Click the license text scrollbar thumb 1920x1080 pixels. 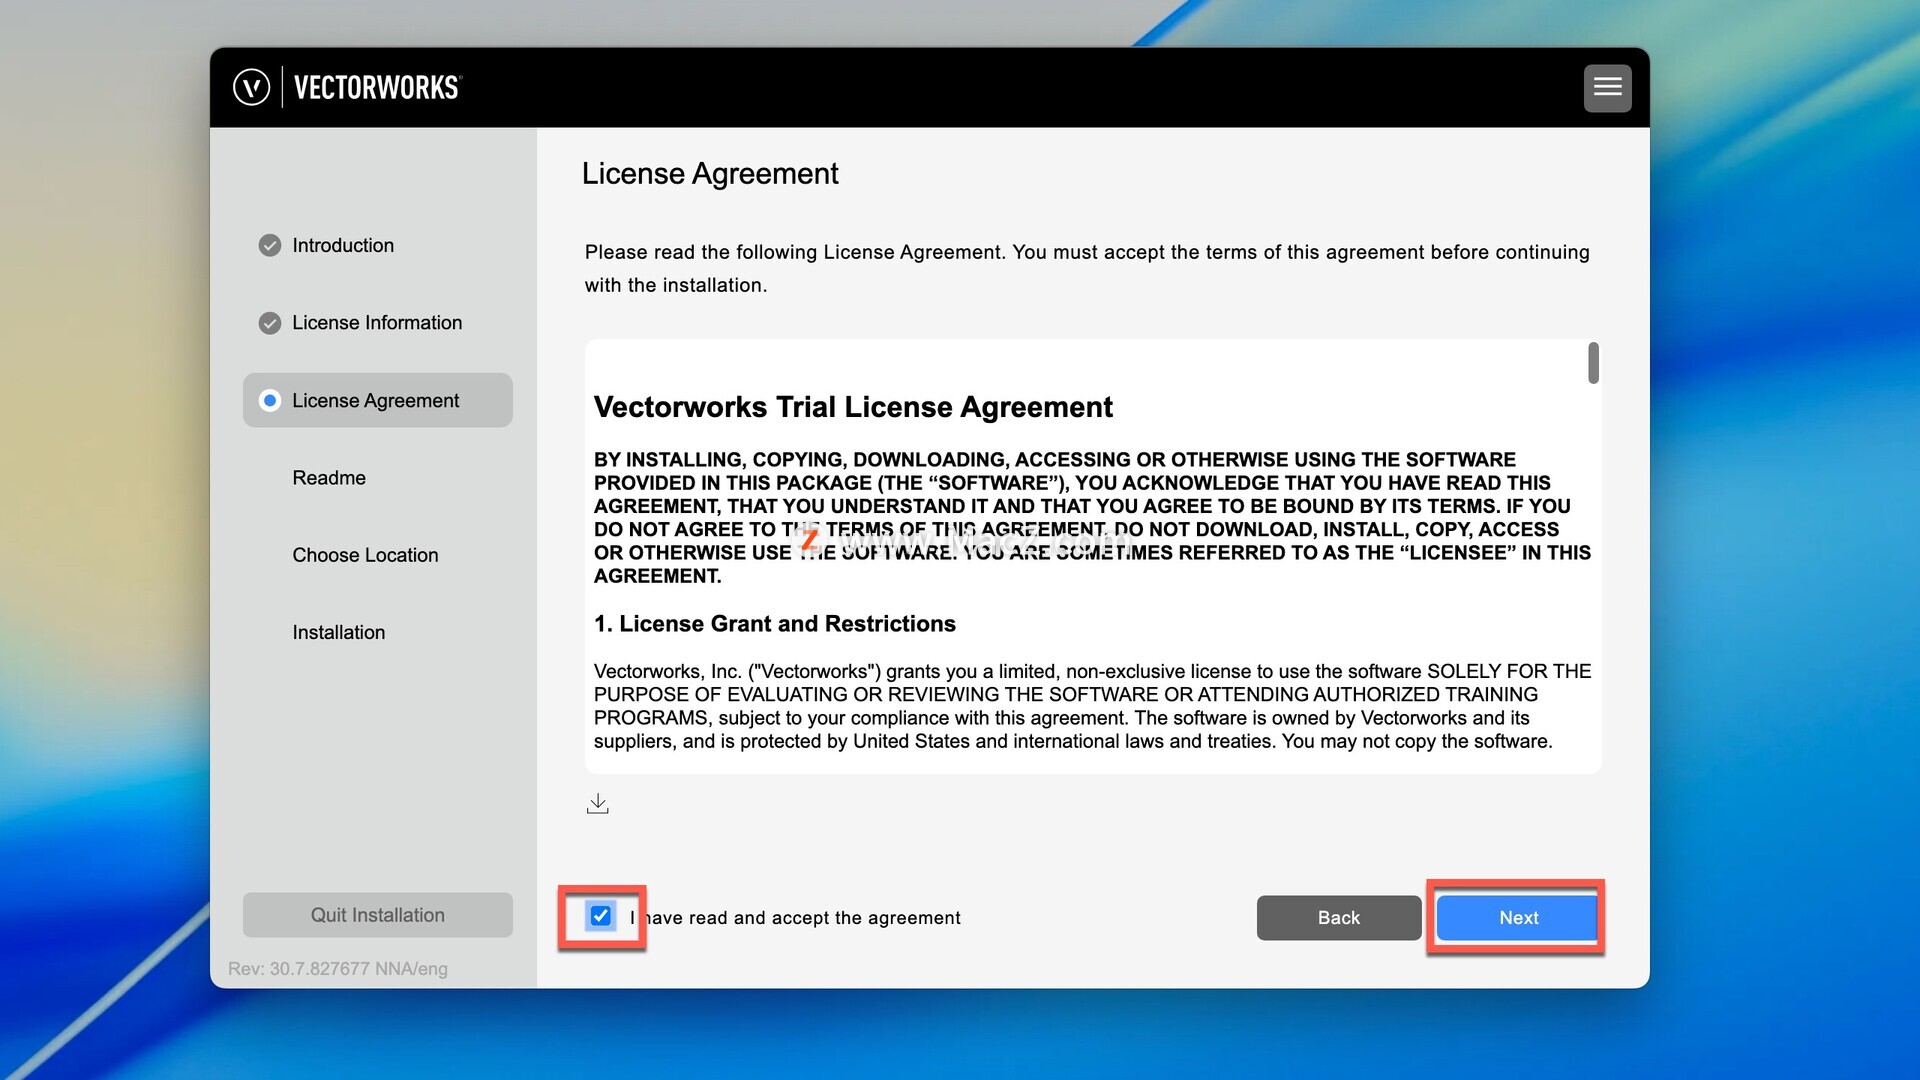(1593, 363)
